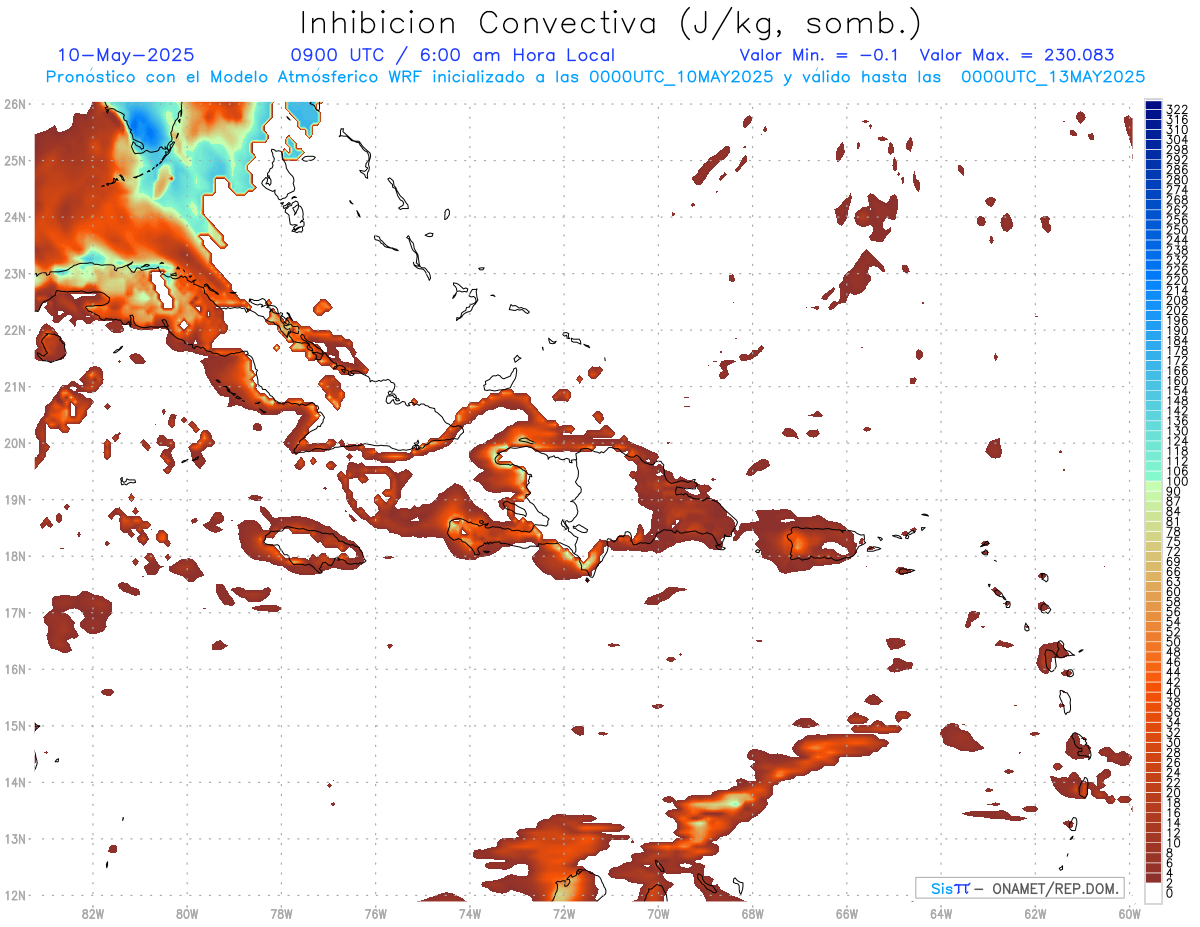The height and width of the screenshot is (927, 1200).
Task: Click the "SisTT - ONAMET/REP.DOM." attribution box
Action: click(x=1020, y=888)
